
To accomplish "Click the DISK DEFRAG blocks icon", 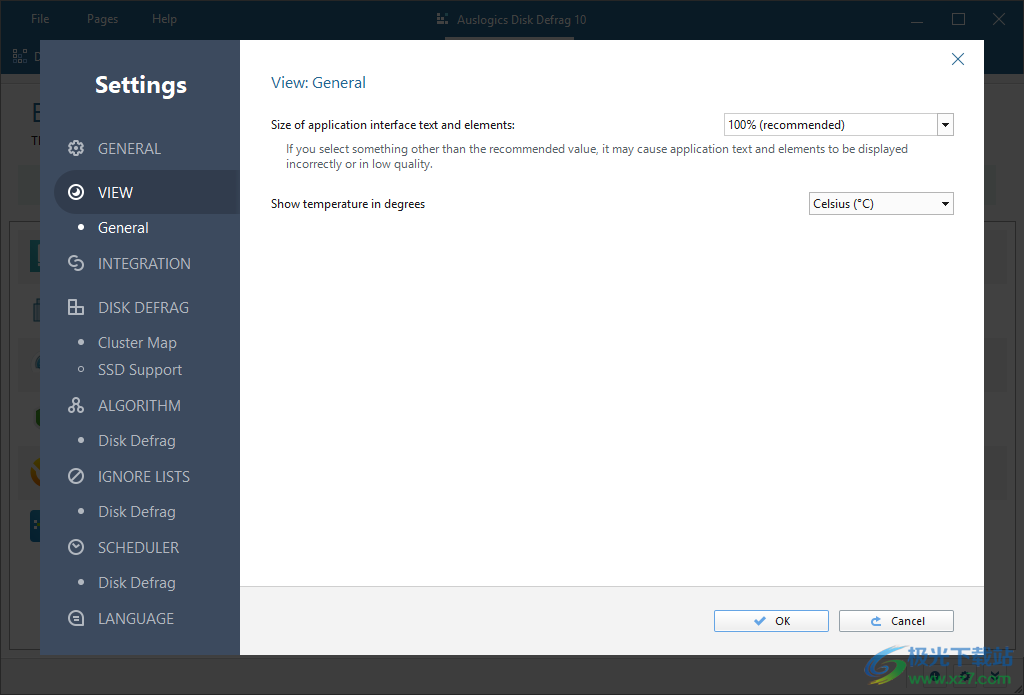I will (76, 307).
